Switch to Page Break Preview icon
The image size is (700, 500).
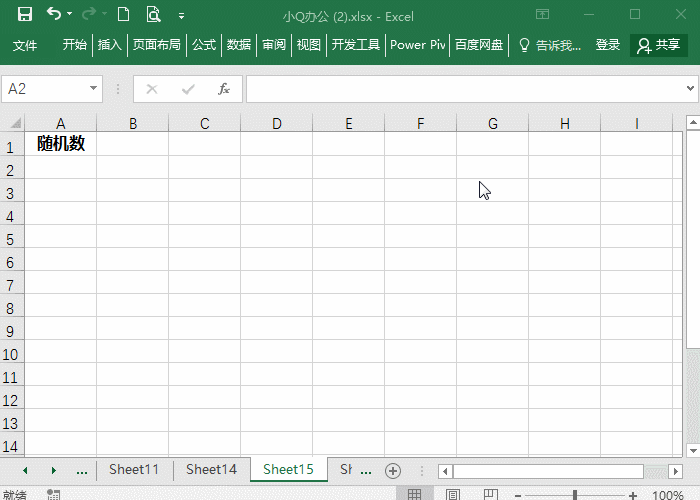point(491,494)
